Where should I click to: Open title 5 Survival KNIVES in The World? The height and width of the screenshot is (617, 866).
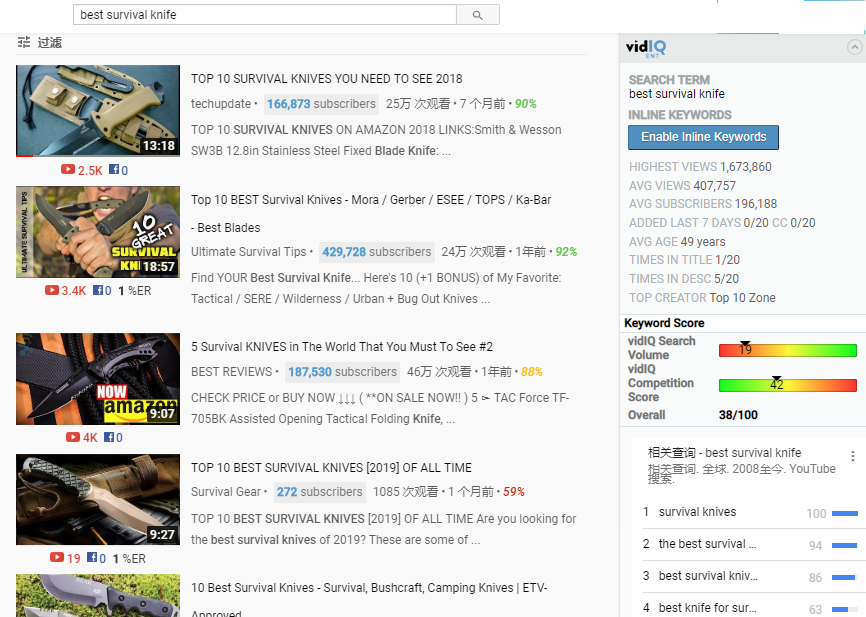(x=342, y=347)
